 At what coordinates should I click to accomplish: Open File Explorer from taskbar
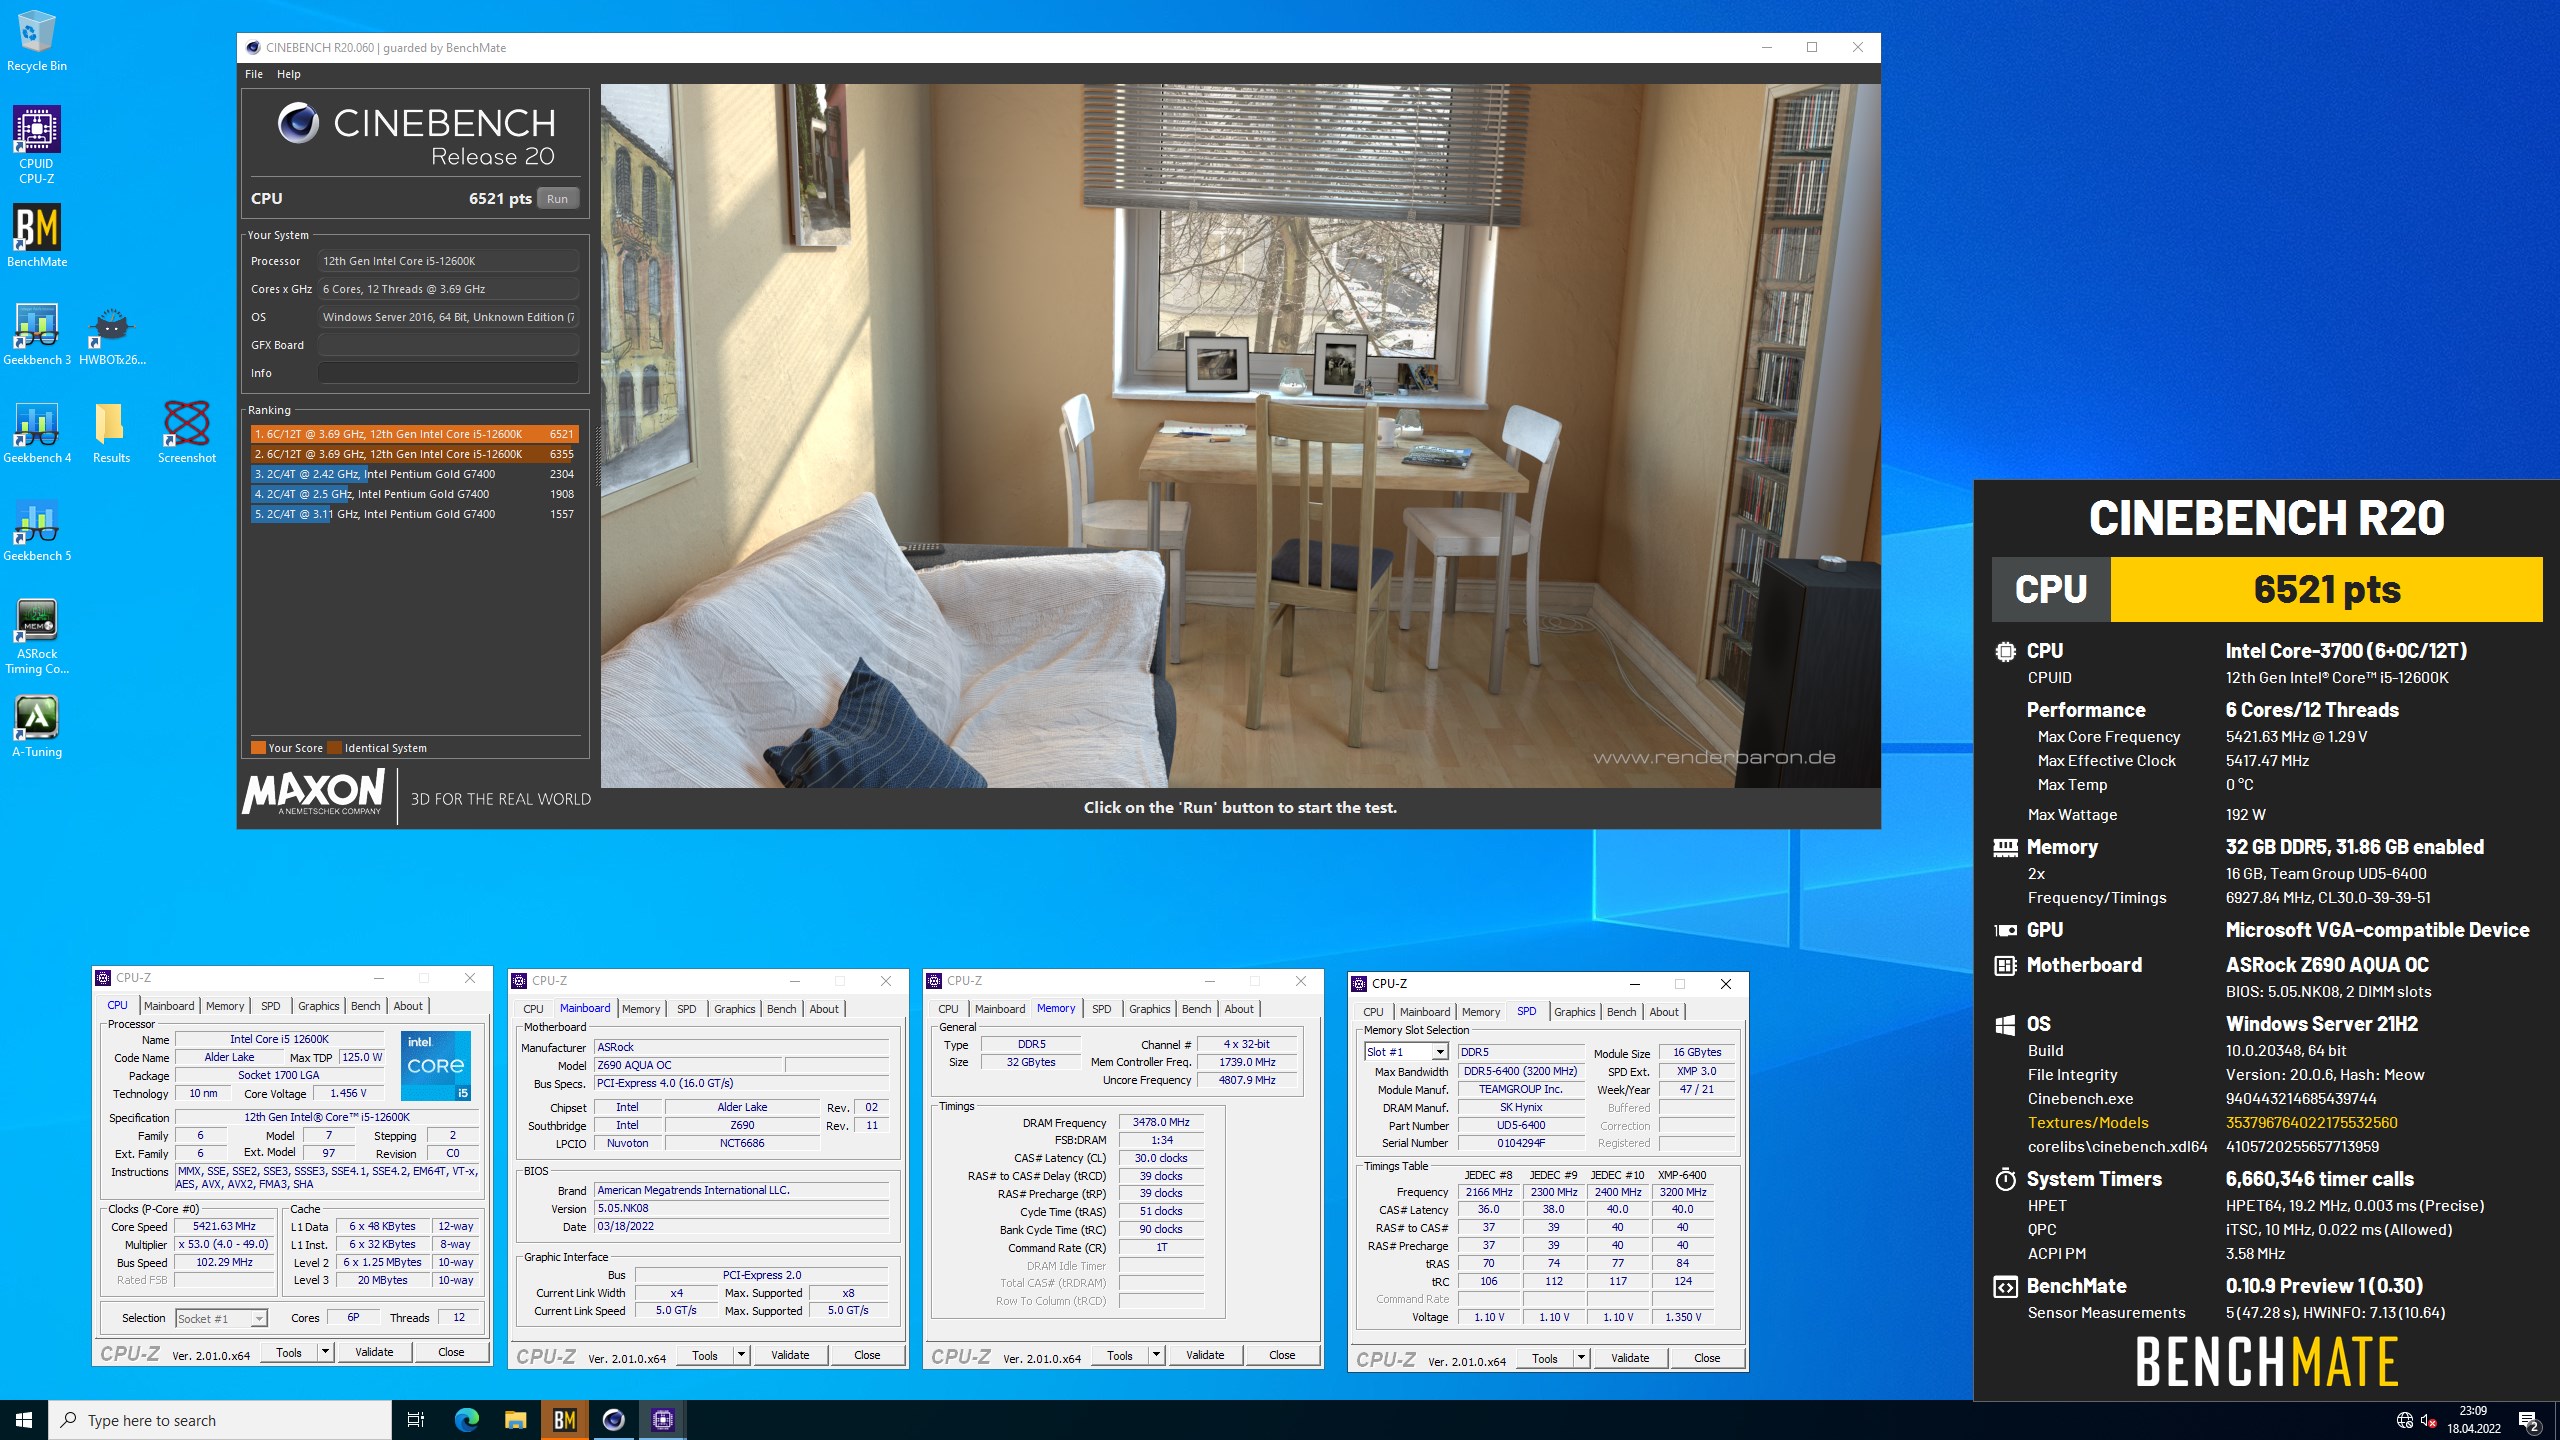point(515,1420)
